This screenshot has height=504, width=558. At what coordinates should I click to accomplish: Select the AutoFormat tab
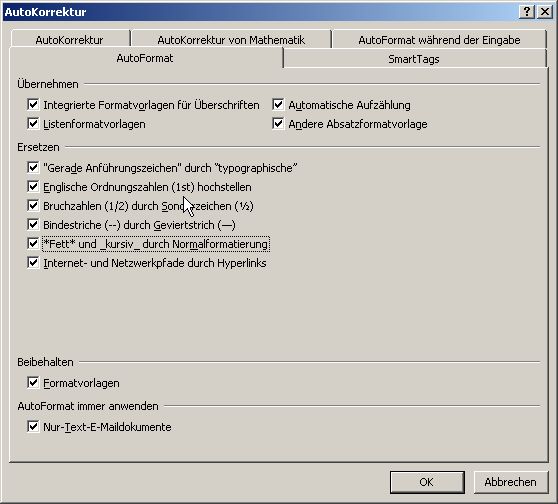pos(145,58)
